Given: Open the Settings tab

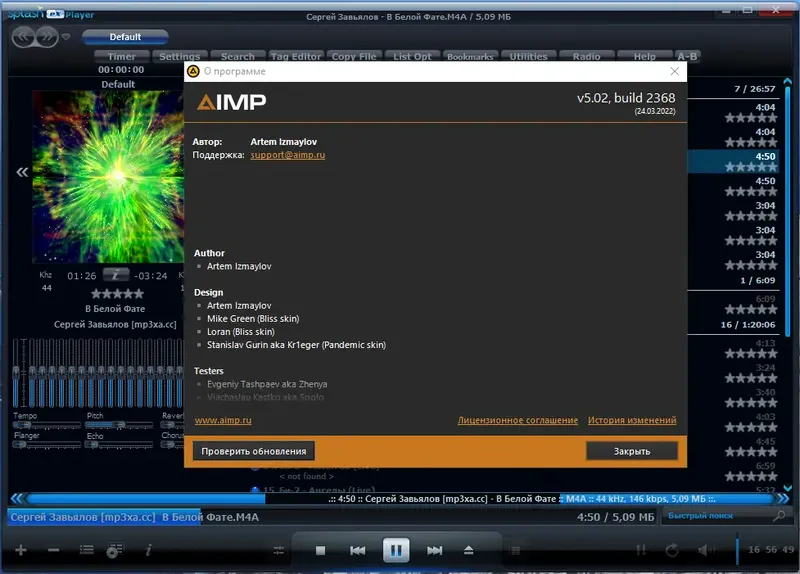Looking at the screenshot, I should click(x=180, y=56).
